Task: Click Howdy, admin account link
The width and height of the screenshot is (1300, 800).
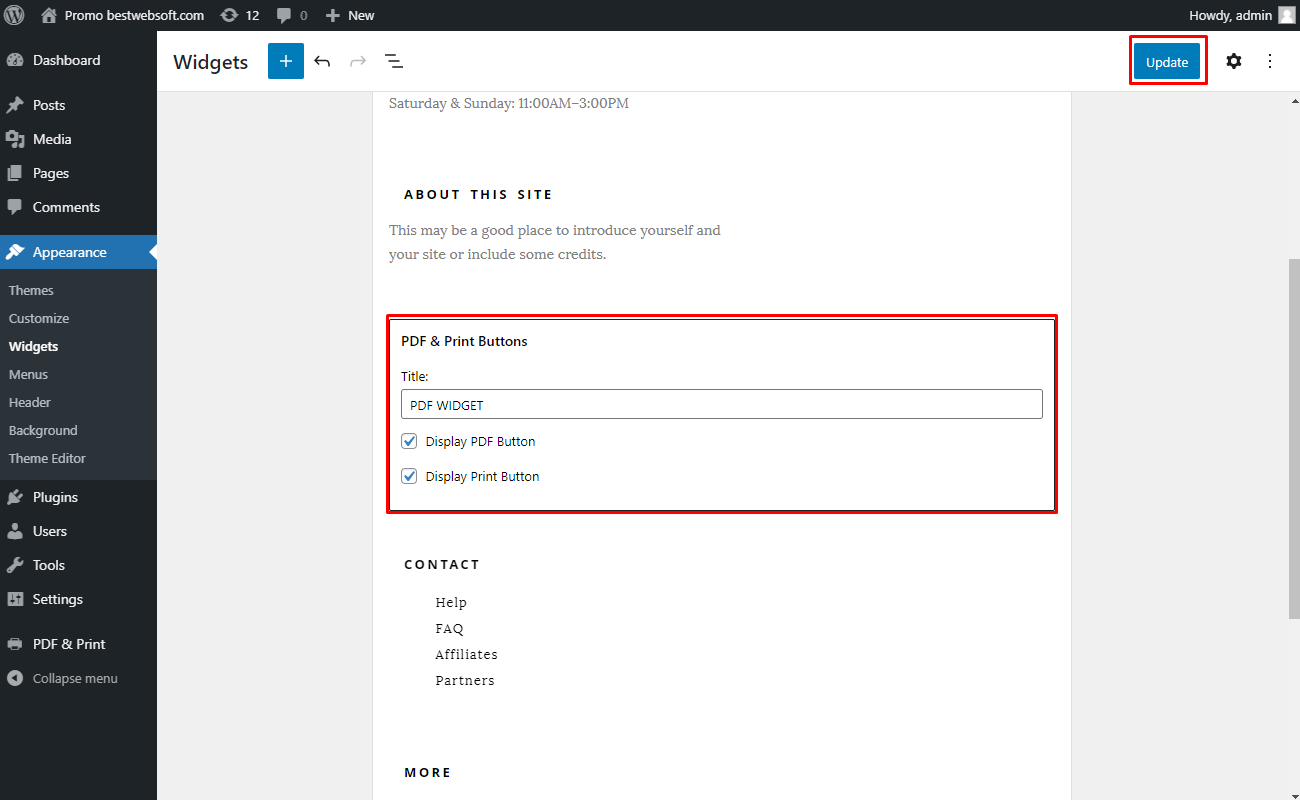Action: [x=1230, y=15]
